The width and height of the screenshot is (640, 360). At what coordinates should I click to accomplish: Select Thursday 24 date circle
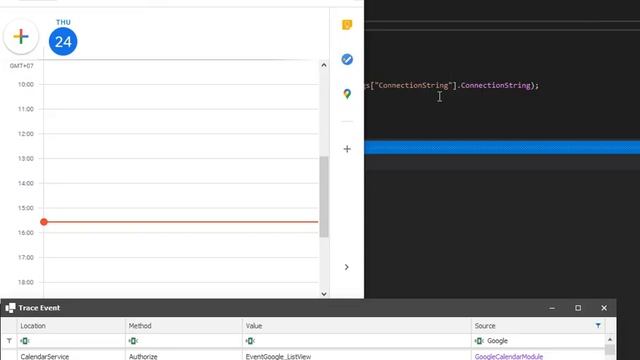pos(63,41)
